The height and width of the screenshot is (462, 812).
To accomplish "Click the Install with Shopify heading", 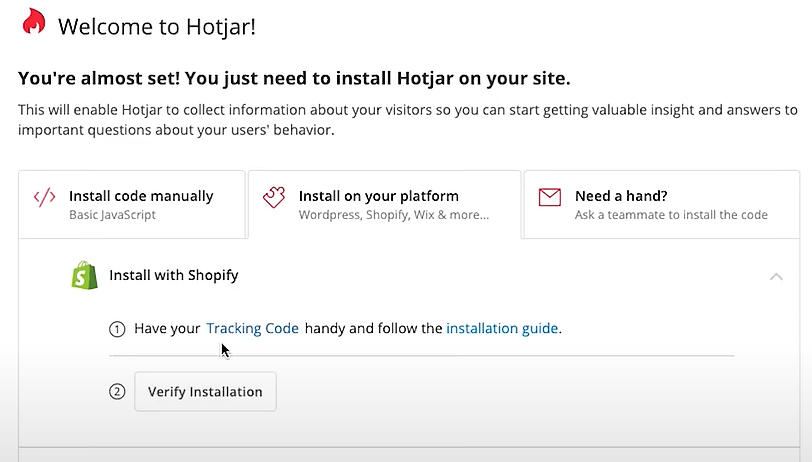I will (x=173, y=275).
